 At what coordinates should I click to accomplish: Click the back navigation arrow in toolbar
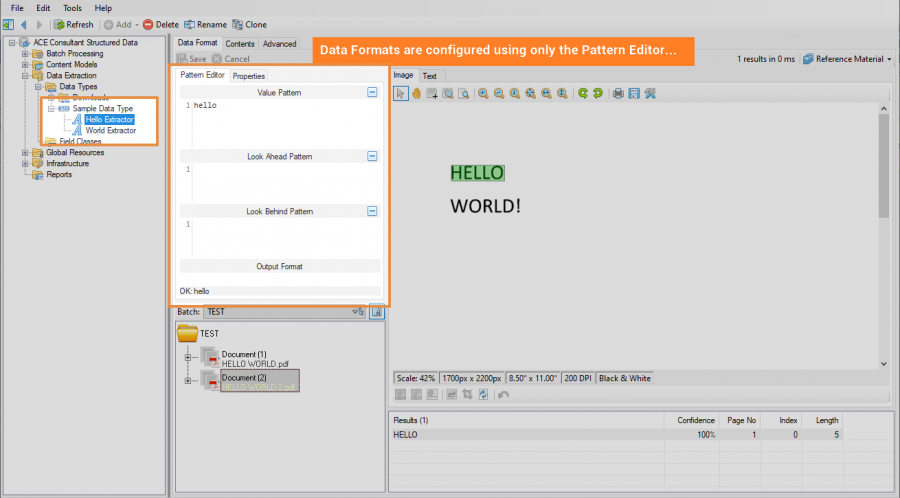[24, 25]
